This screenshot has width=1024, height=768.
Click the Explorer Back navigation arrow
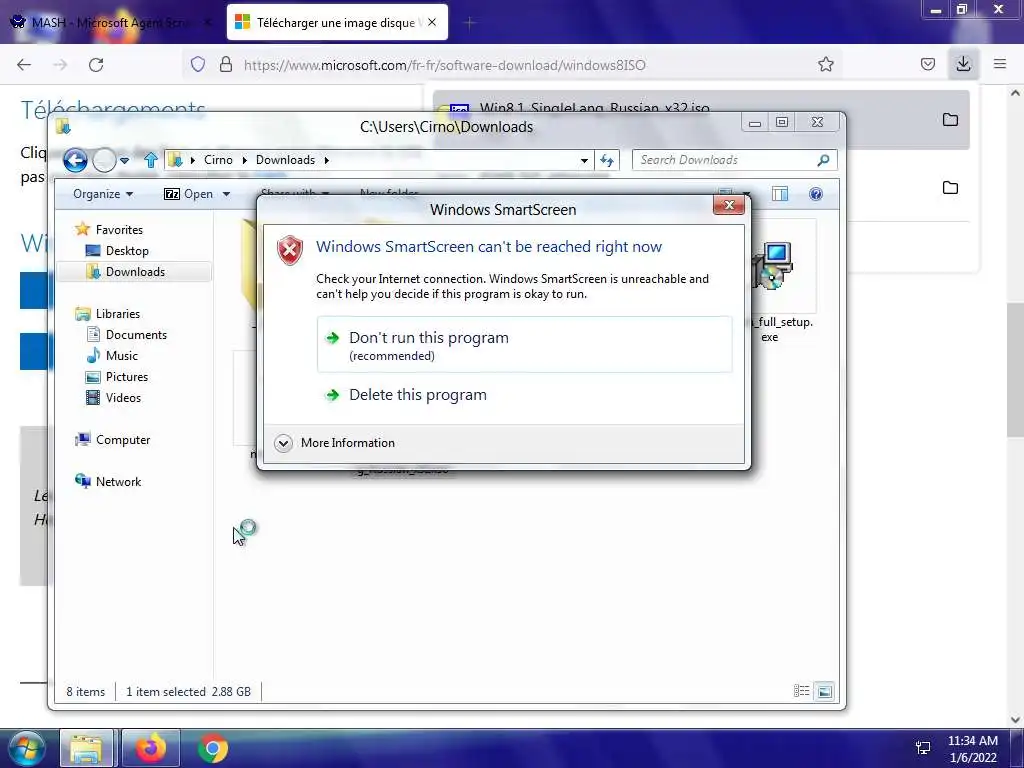(x=75, y=160)
